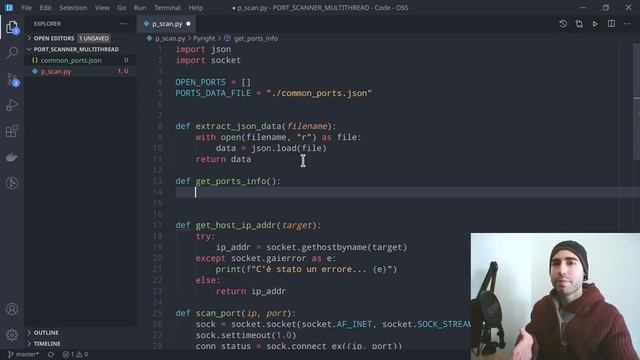Open Explorer Views and More Actions ellipsis
This screenshot has height=360, width=640.
tap(123, 24)
